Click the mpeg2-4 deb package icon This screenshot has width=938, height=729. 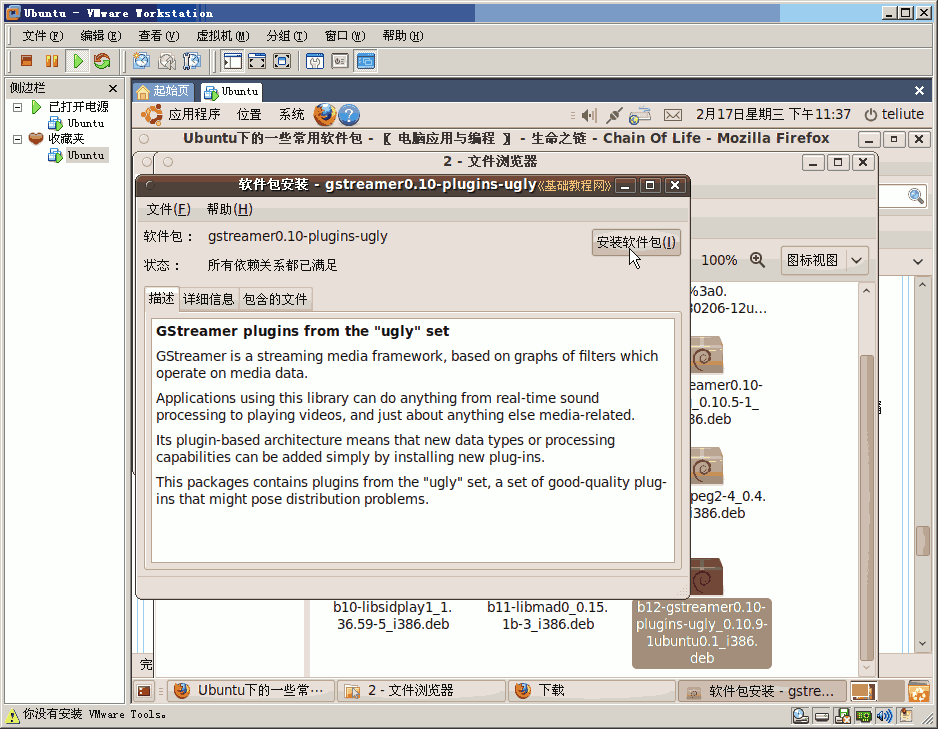(706, 466)
